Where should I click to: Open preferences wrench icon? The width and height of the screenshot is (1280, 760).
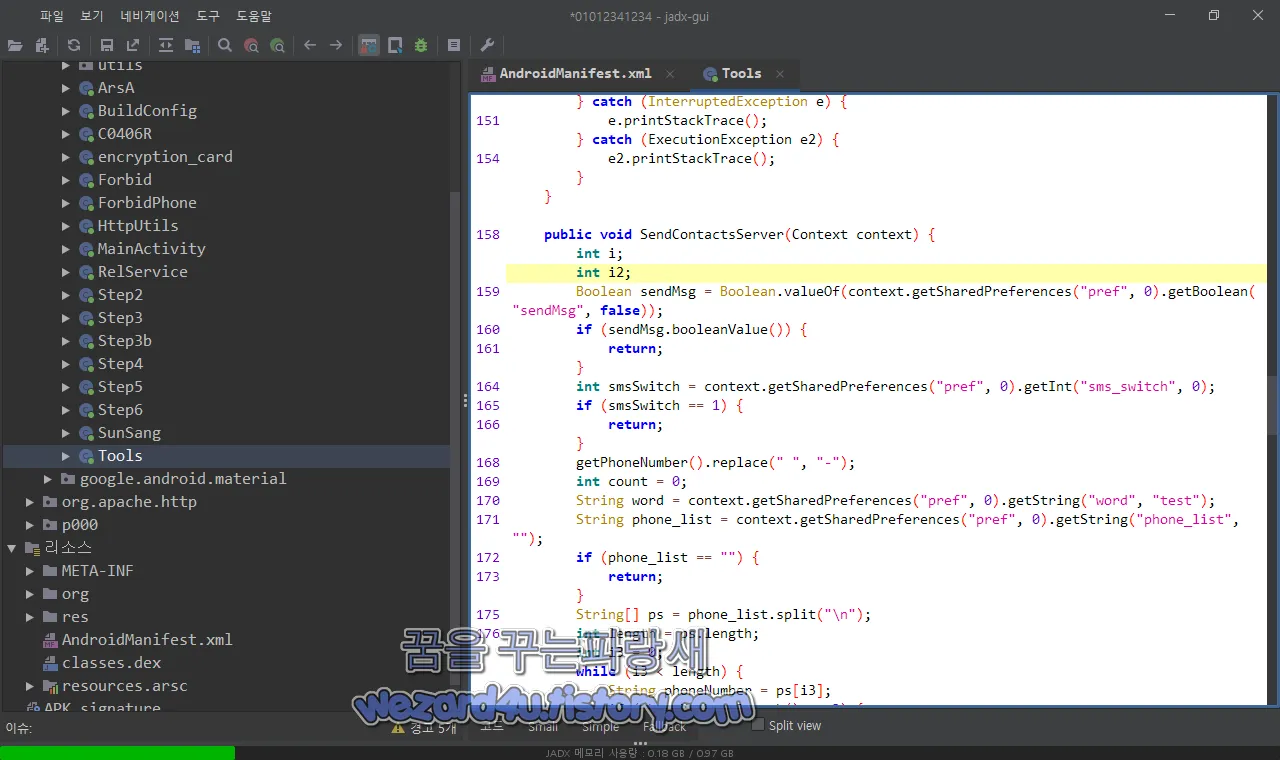(487, 45)
